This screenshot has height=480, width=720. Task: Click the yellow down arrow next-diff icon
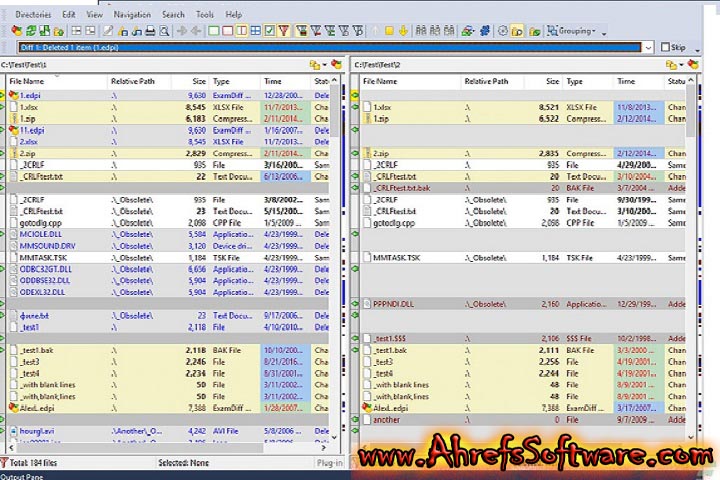pyautogui.click(x=403, y=31)
